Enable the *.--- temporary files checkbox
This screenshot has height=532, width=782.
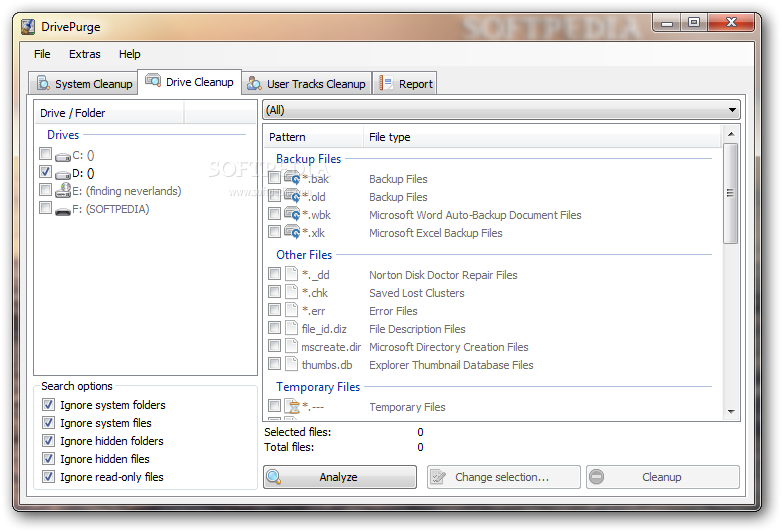(274, 405)
